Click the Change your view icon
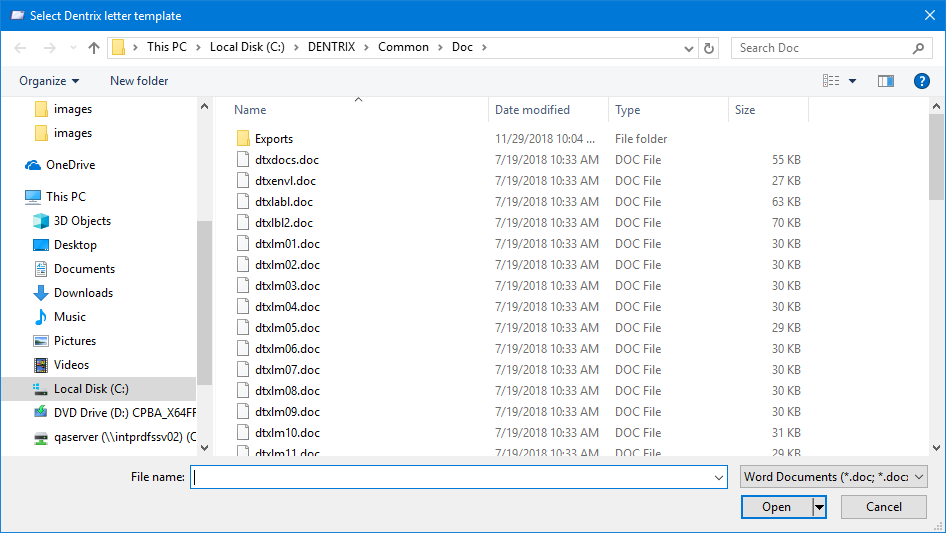946x533 pixels. 831,81
